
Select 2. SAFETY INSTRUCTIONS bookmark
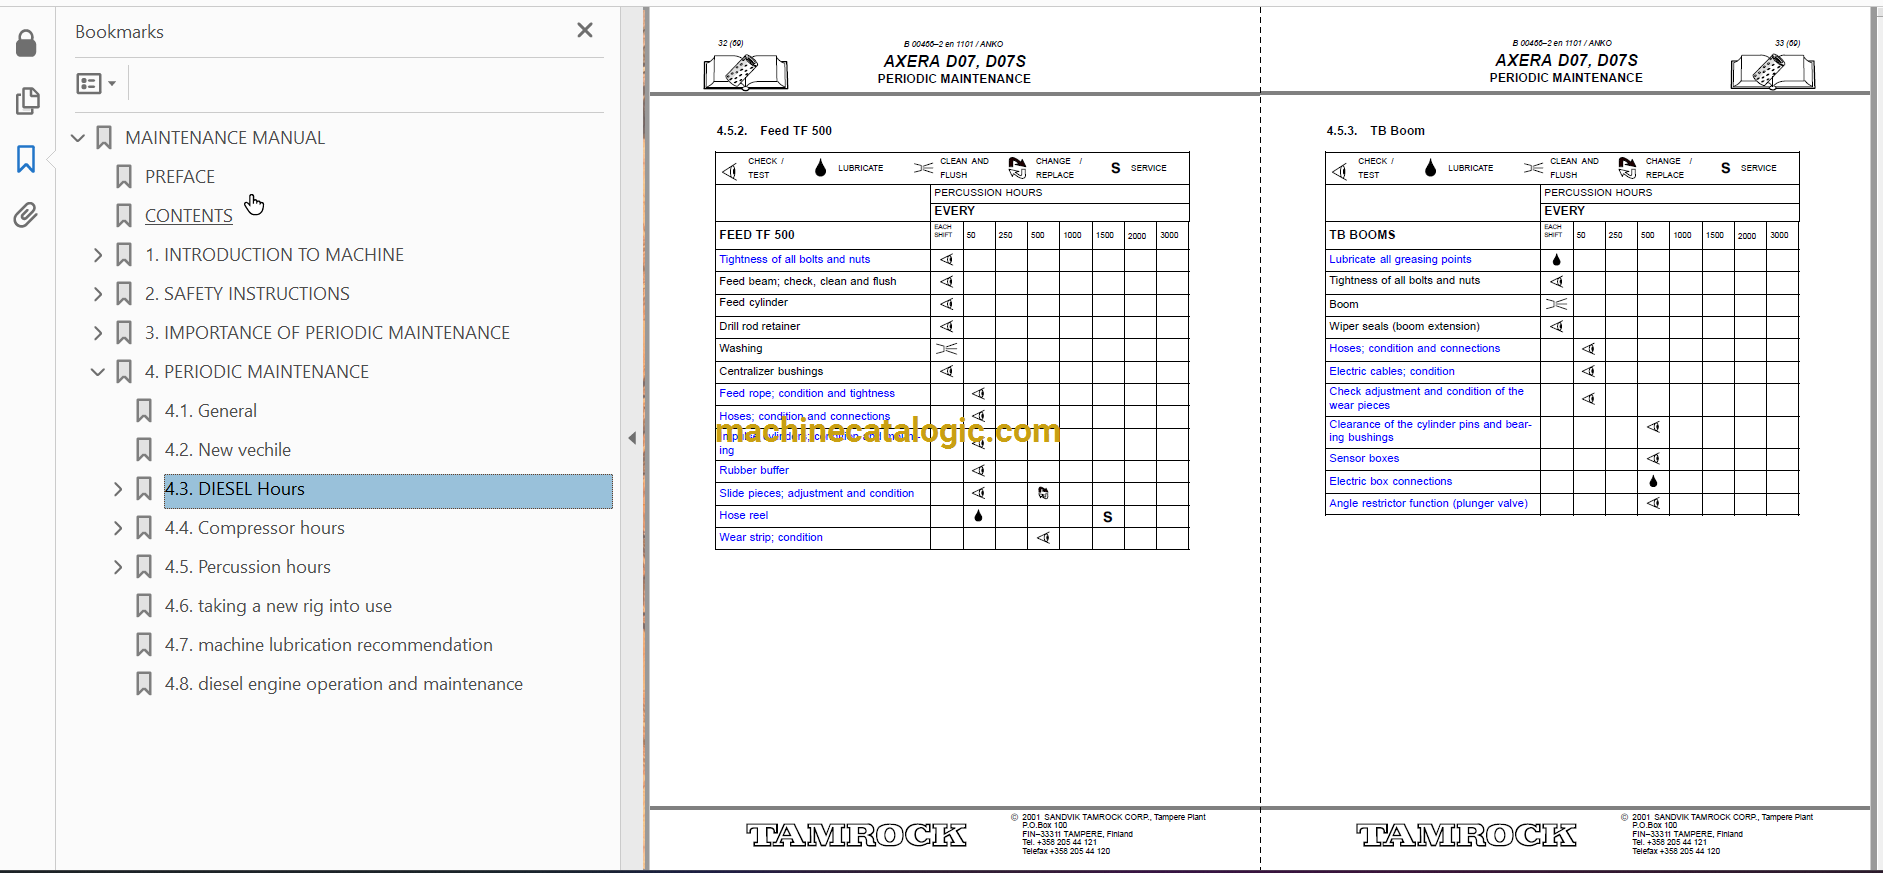(247, 294)
